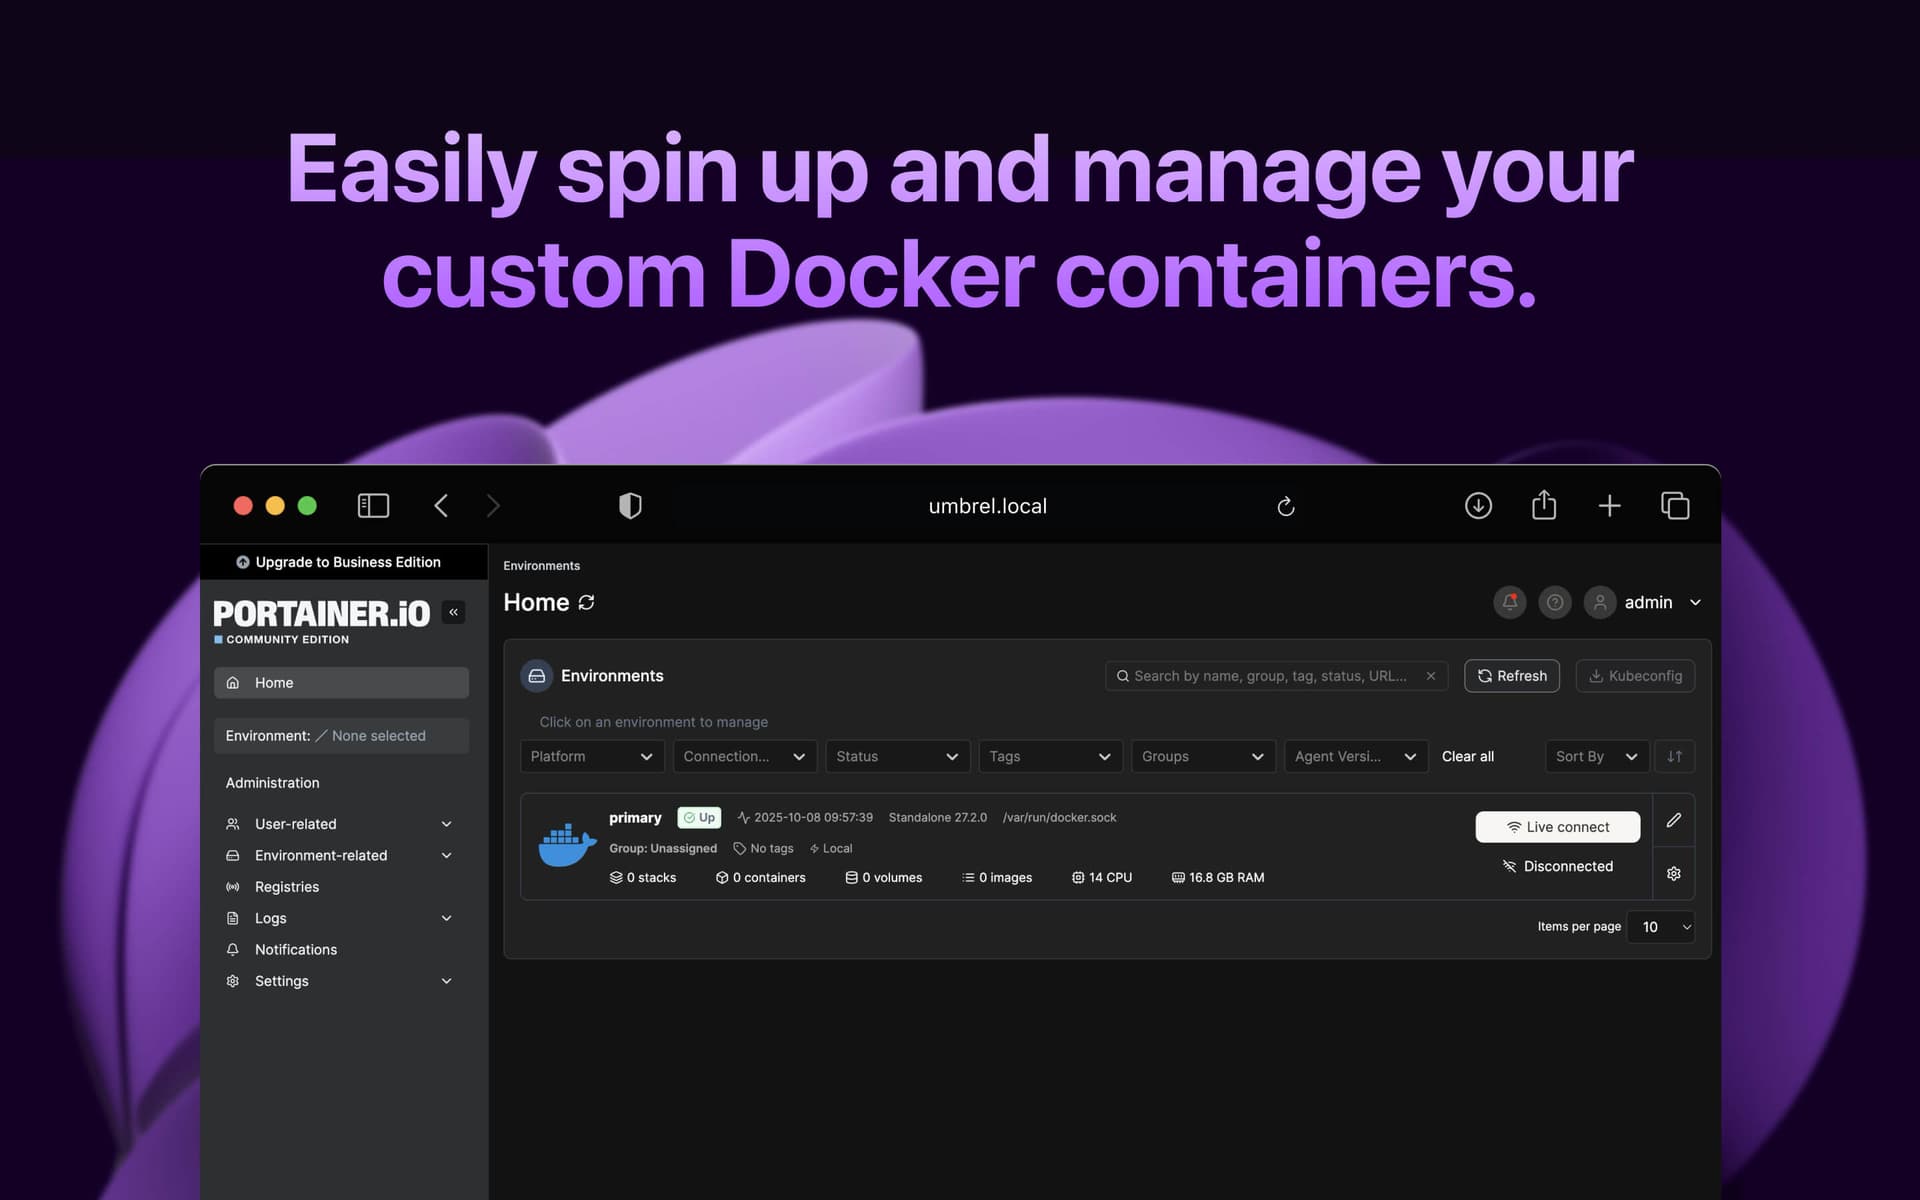Edit the primary environment using the pencil icon
Viewport: 1920px width, 1200px height.
coord(1674,820)
